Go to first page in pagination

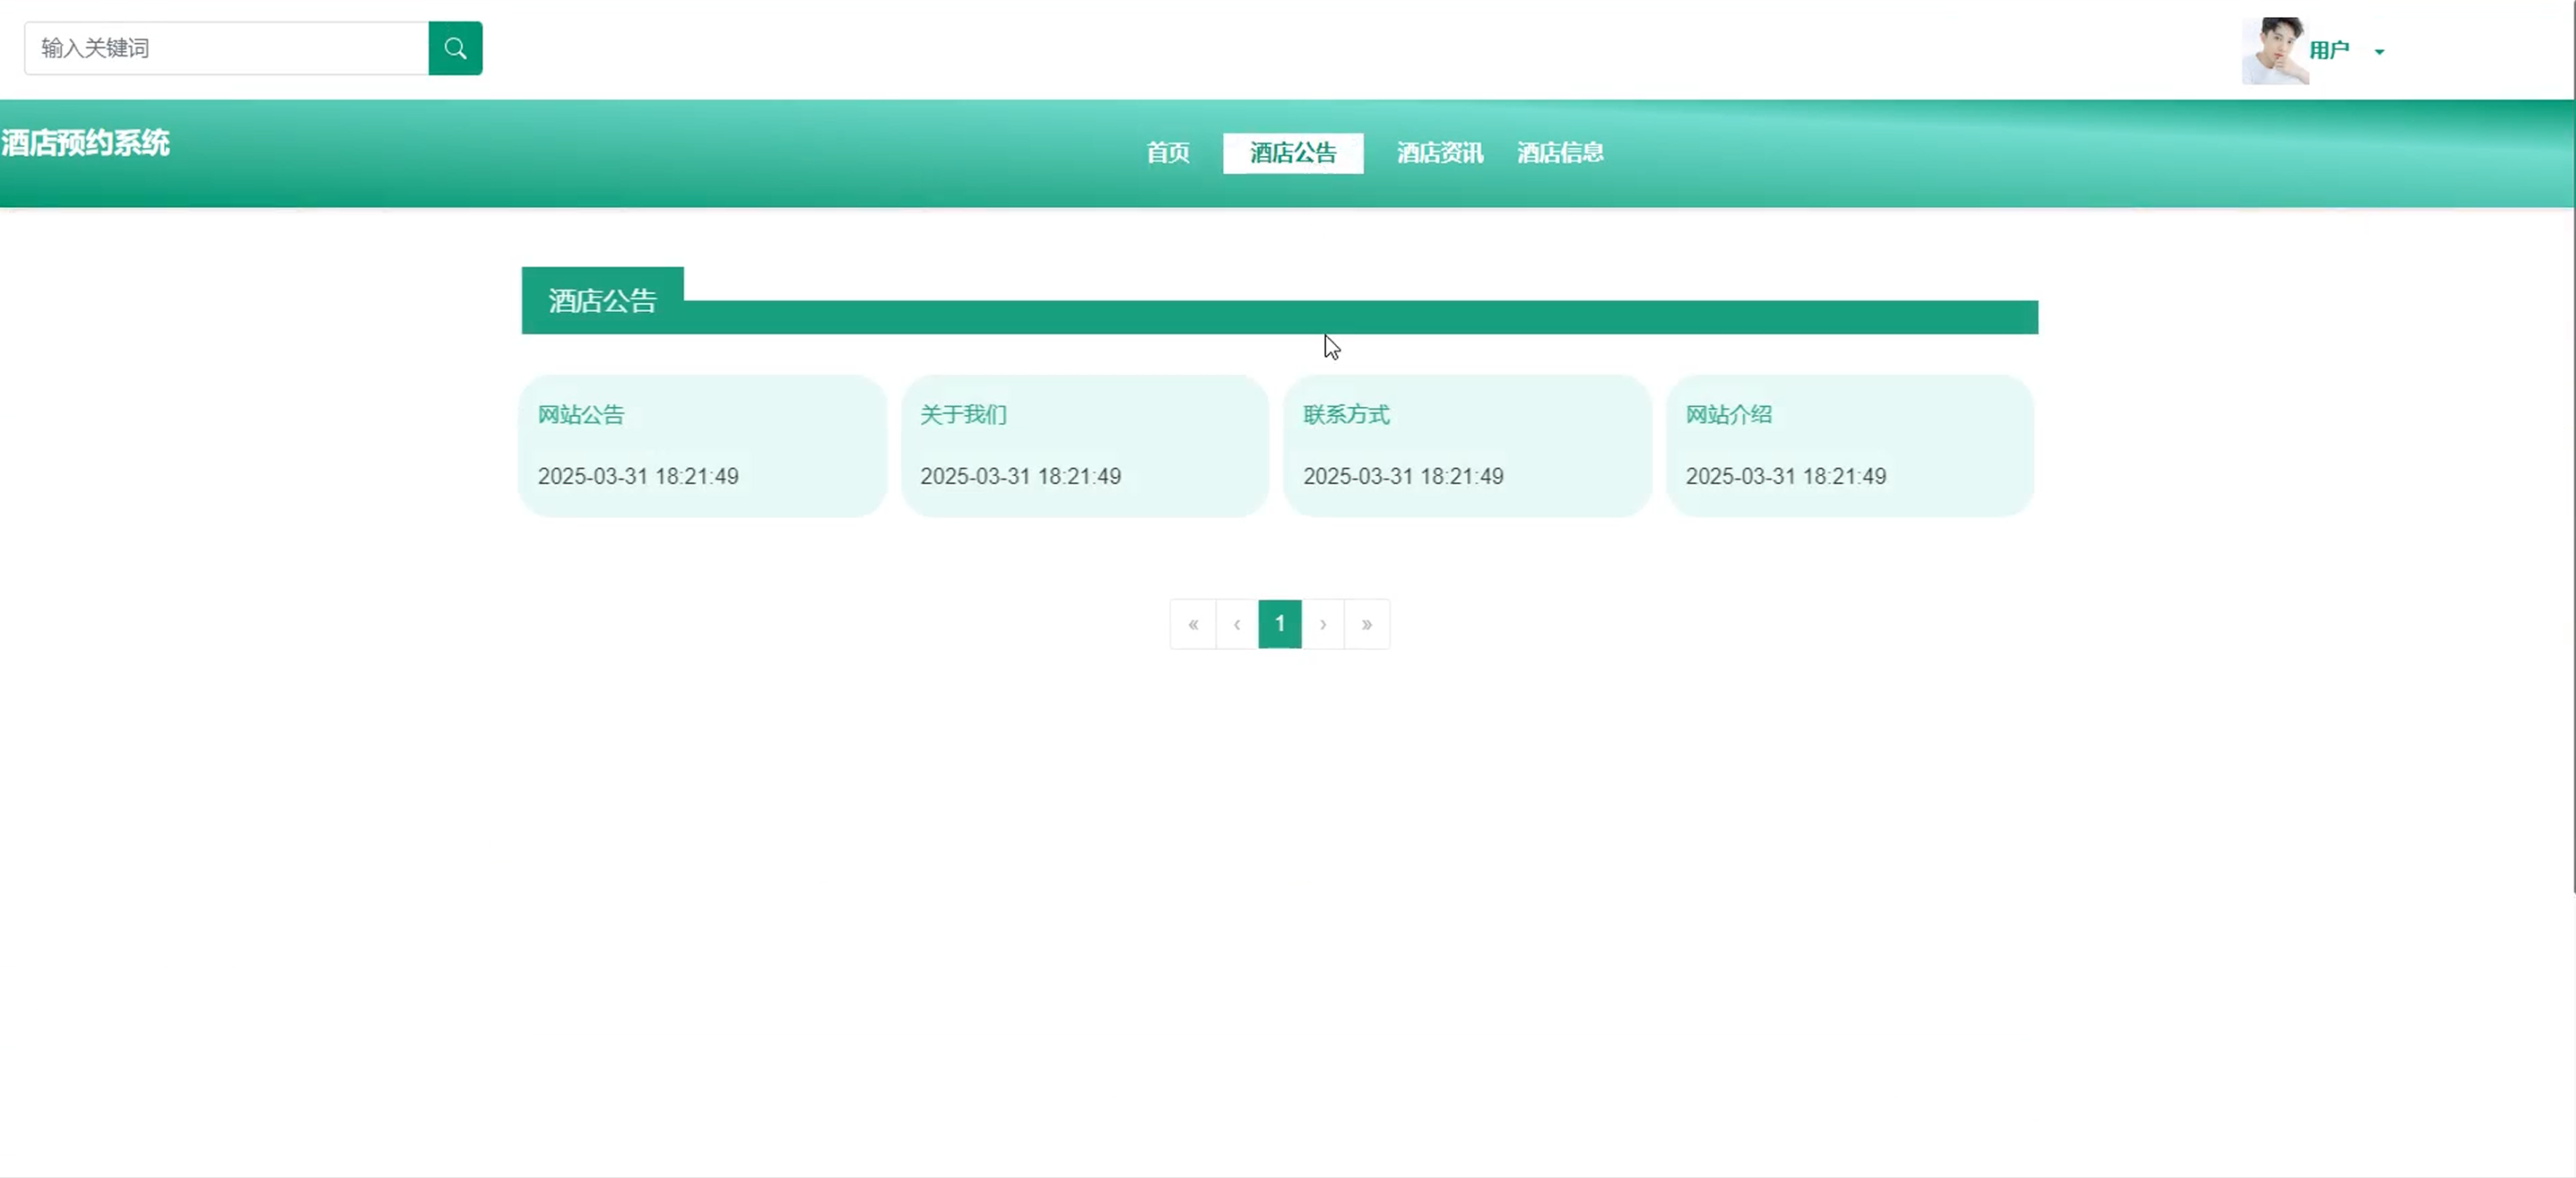1193,624
